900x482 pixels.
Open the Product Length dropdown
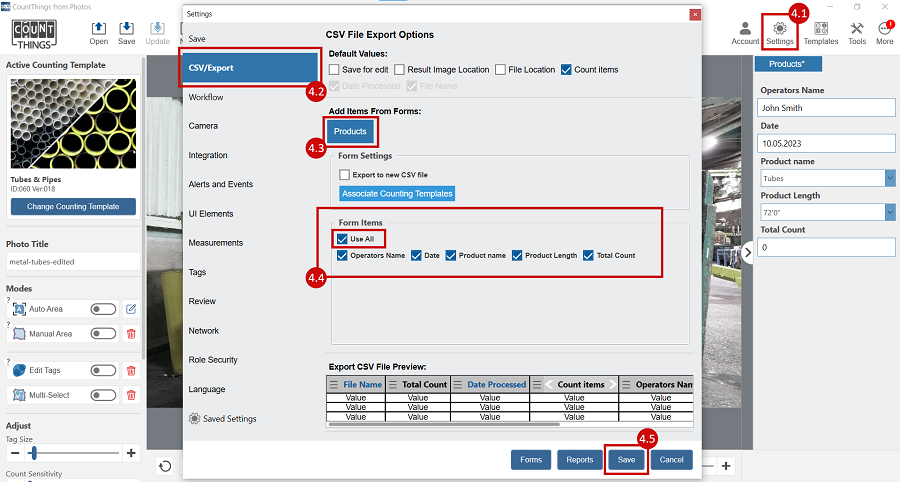(x=889, y=212)
